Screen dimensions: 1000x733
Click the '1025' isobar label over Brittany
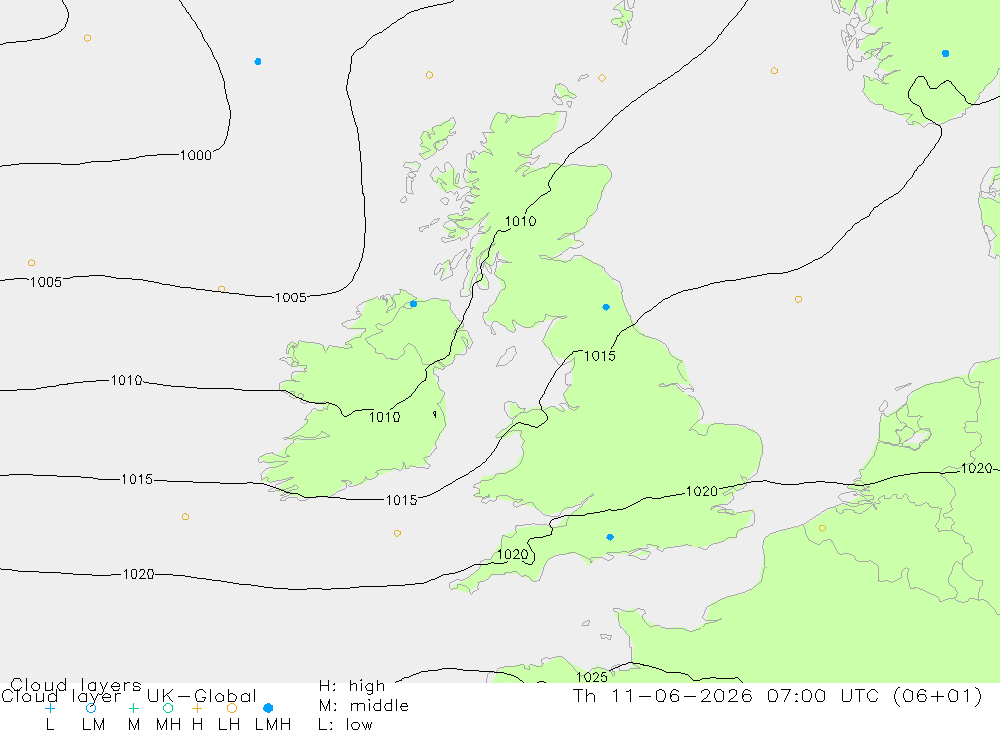coord(592,677)
